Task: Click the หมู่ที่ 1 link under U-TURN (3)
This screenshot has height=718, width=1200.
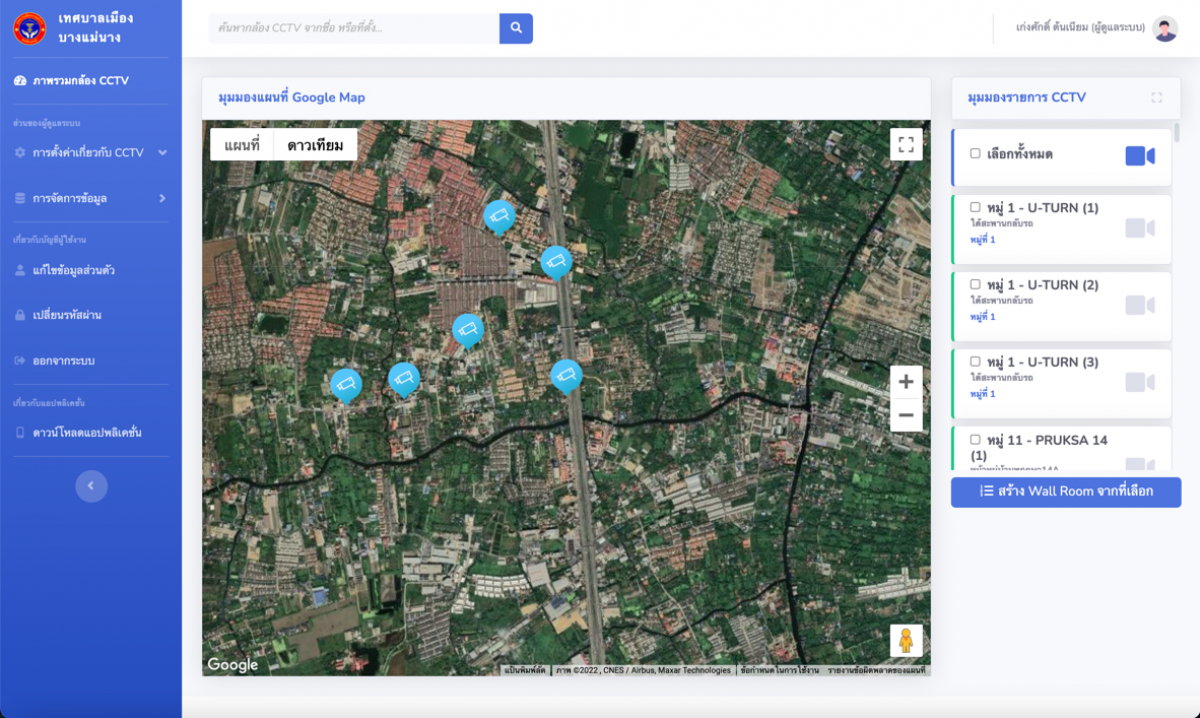Action: tap(983, 394)
